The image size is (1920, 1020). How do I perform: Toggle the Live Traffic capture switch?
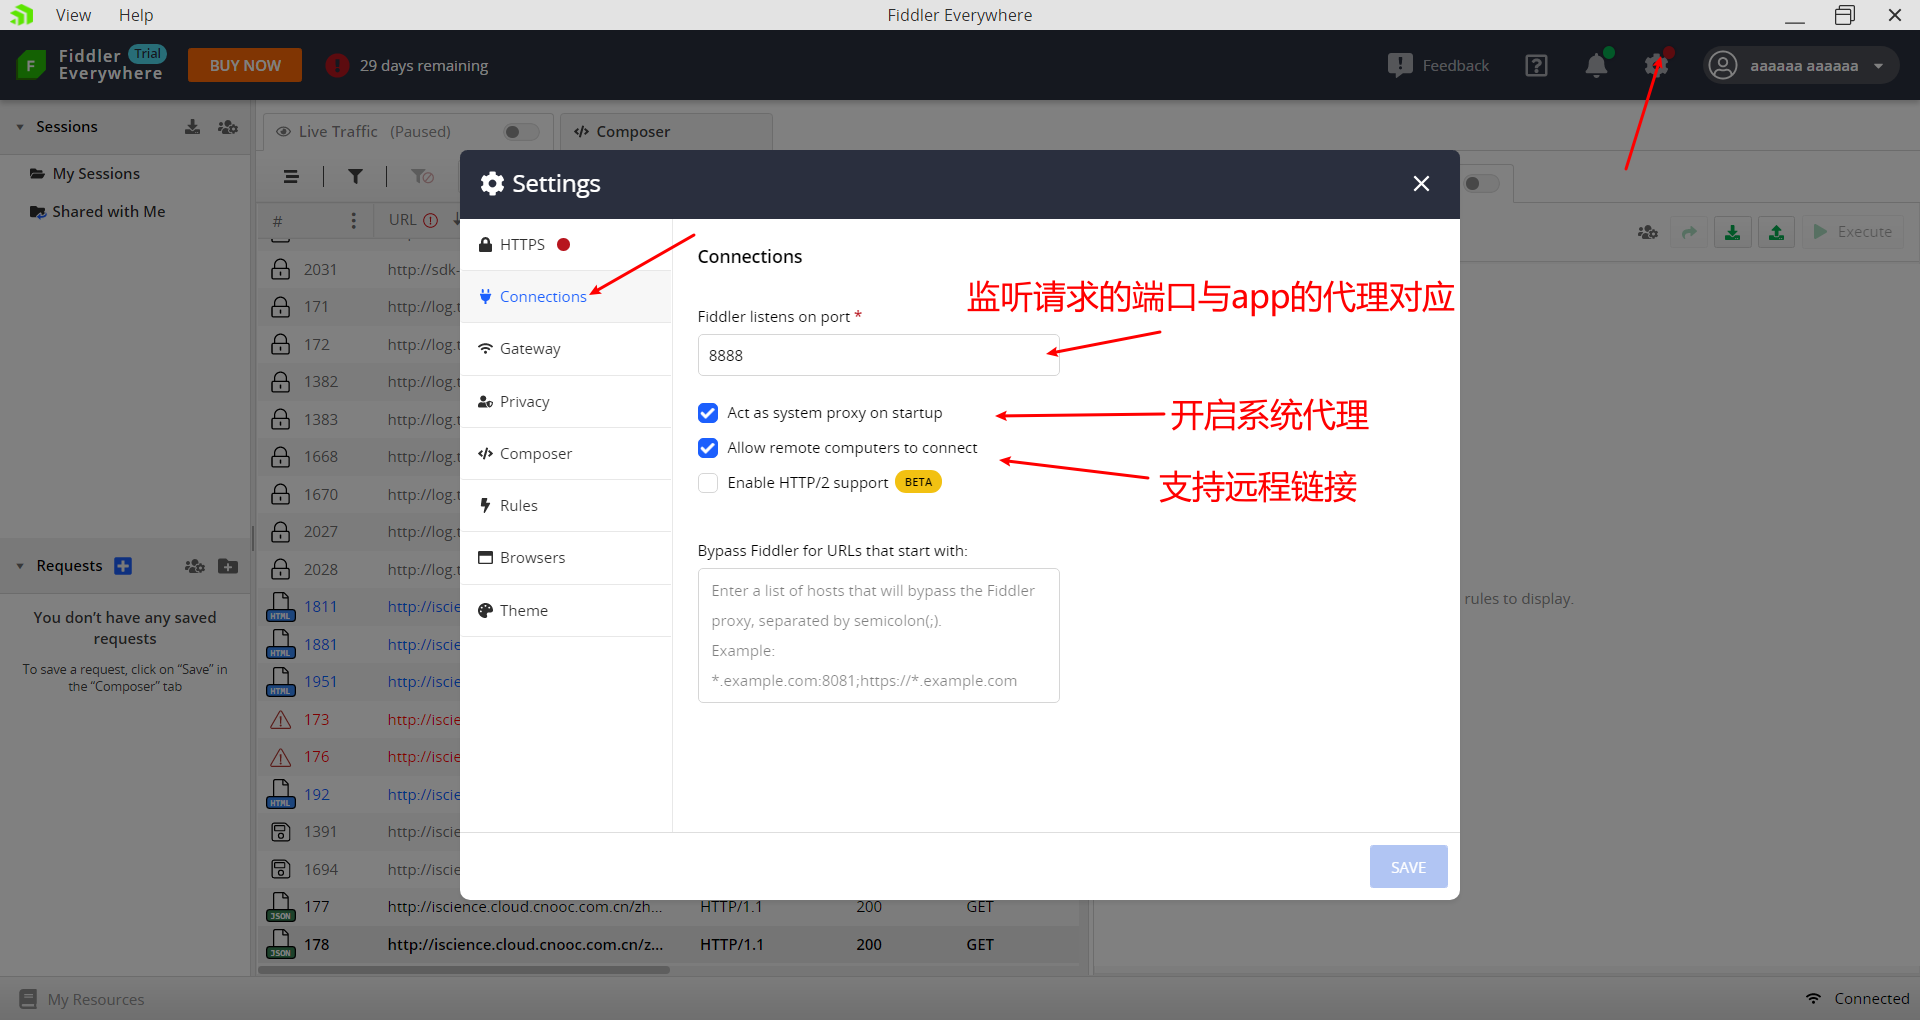point(520,132)
